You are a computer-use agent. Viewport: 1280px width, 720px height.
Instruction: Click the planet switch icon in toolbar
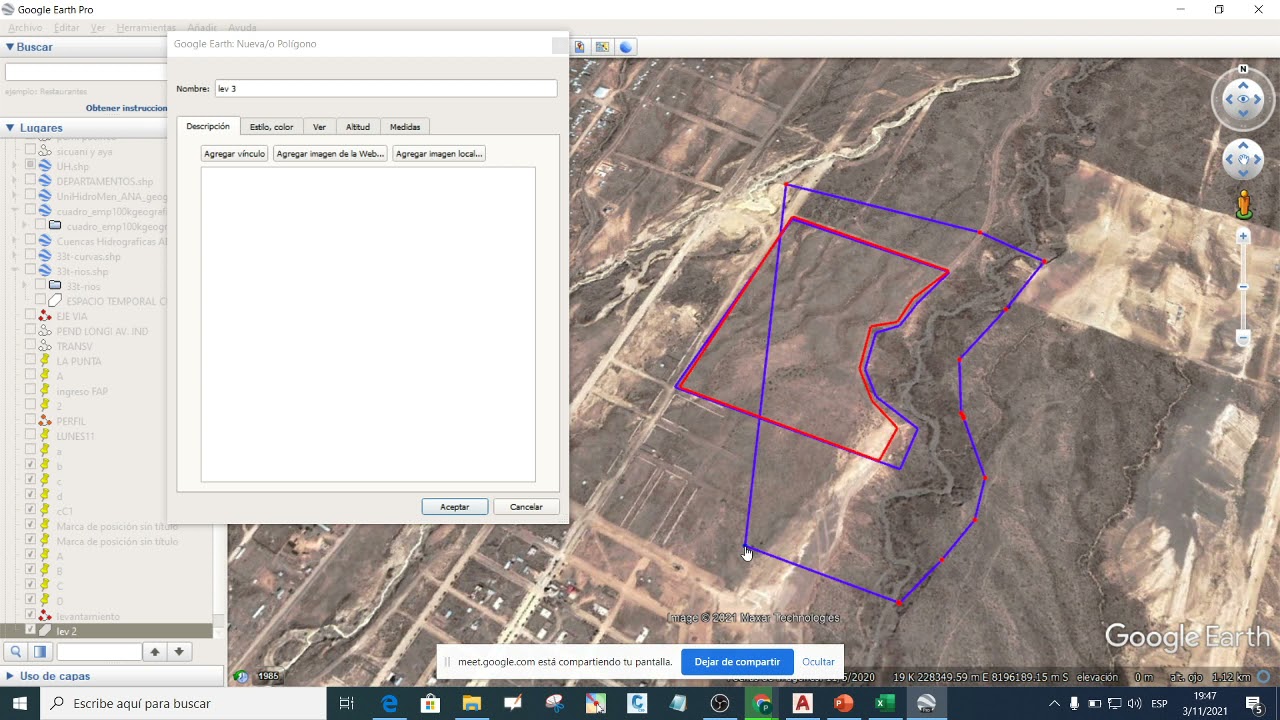(626, 47)
